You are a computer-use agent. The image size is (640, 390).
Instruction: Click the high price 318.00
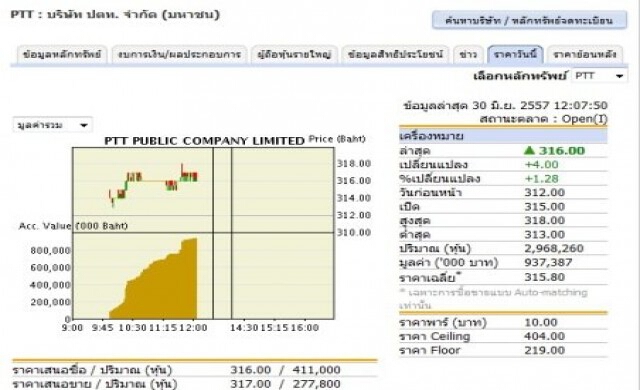coord(544,220)
